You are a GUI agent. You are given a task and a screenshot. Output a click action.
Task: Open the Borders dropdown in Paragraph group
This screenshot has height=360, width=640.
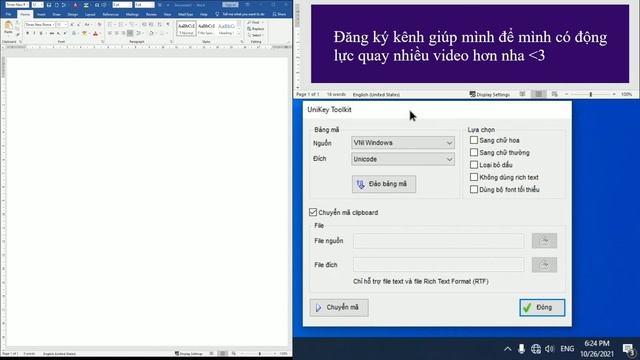tap(163, 33)
